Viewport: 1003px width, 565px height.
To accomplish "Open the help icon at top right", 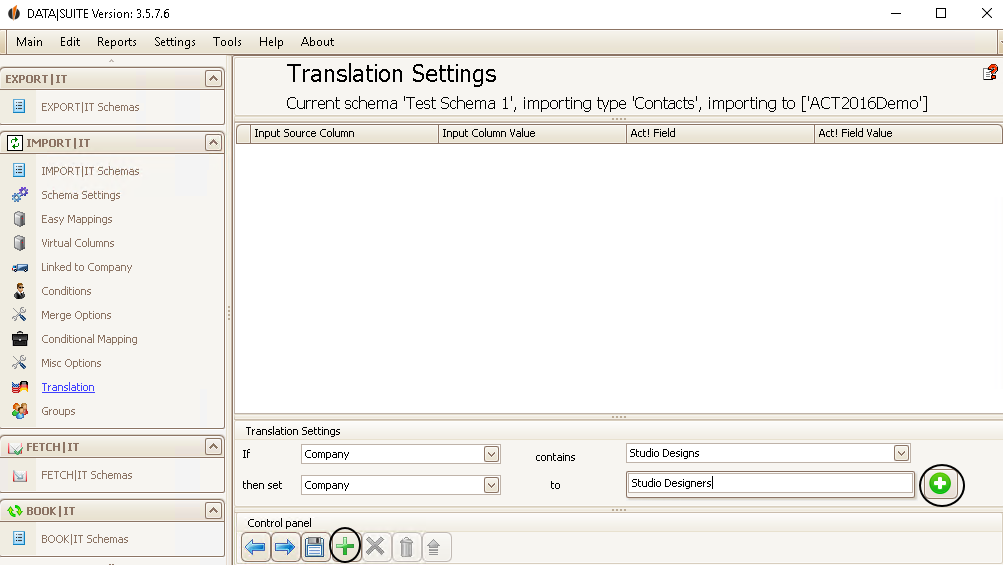I will tap(990, 72).
